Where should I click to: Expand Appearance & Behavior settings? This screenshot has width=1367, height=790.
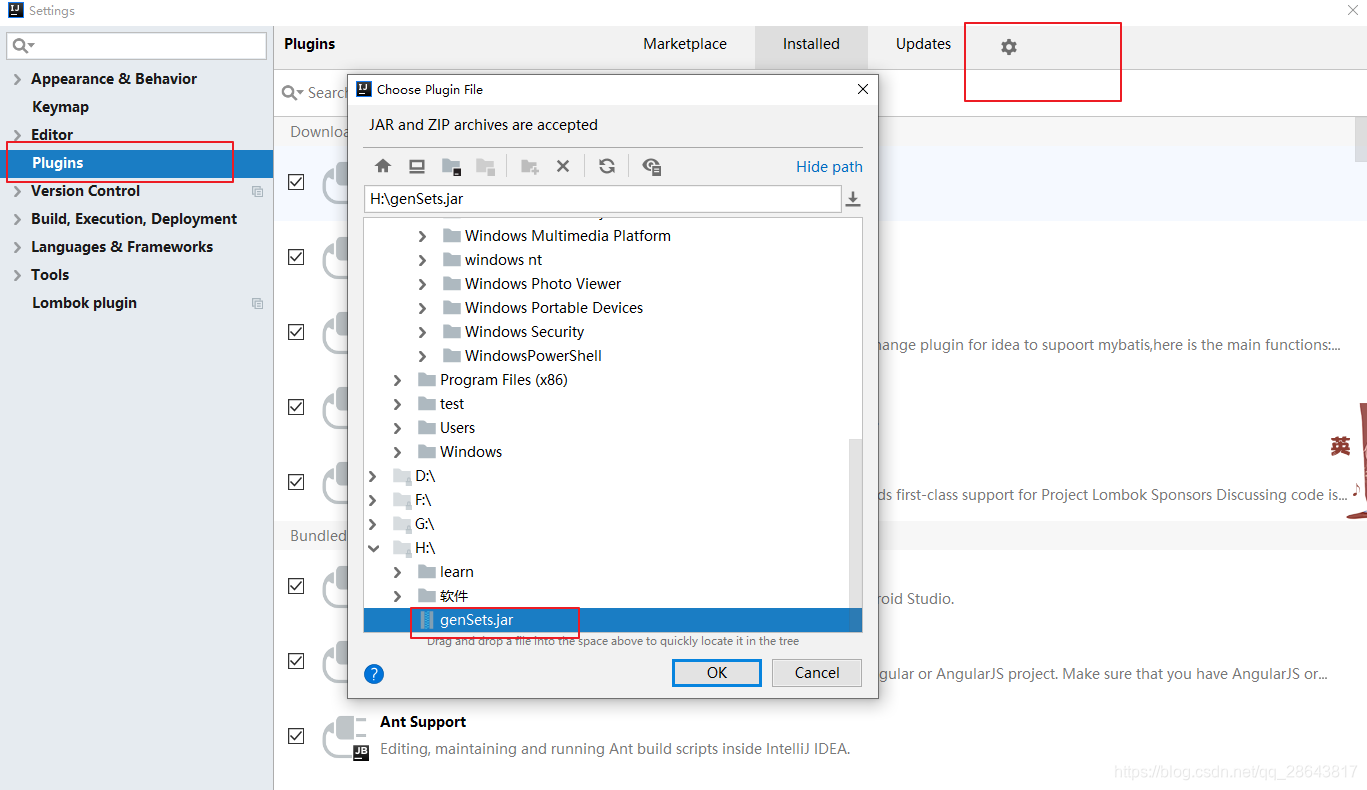17,79
